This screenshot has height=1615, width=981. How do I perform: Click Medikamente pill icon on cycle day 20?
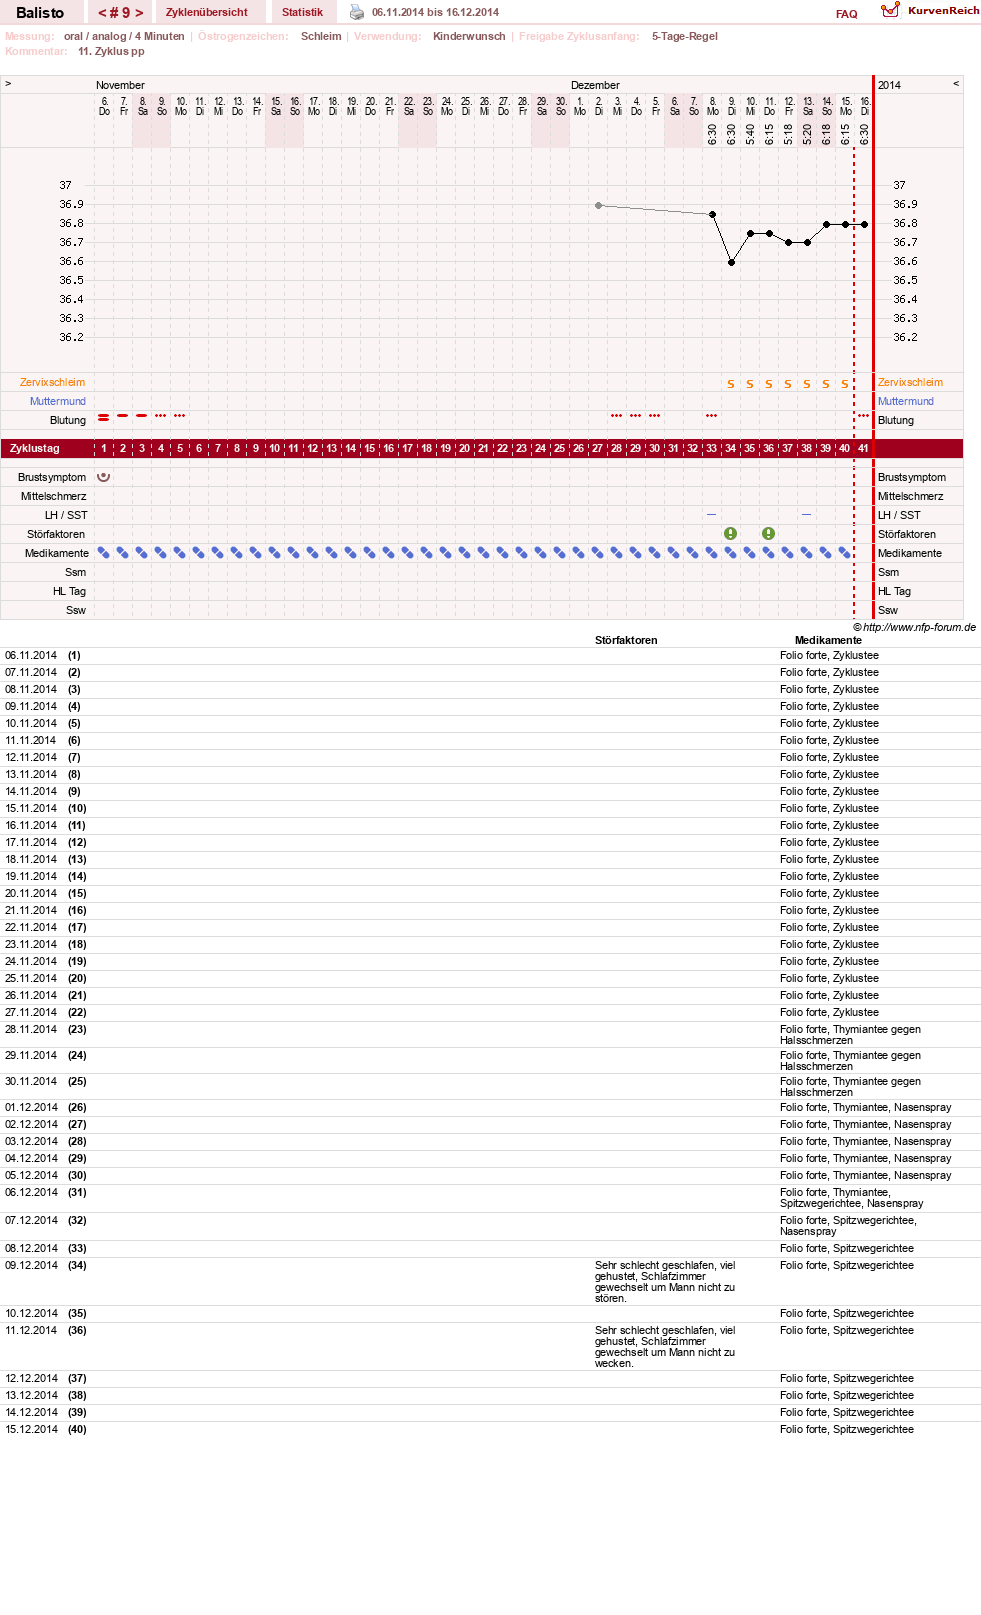pyautogui.click(x=465, y=553)
